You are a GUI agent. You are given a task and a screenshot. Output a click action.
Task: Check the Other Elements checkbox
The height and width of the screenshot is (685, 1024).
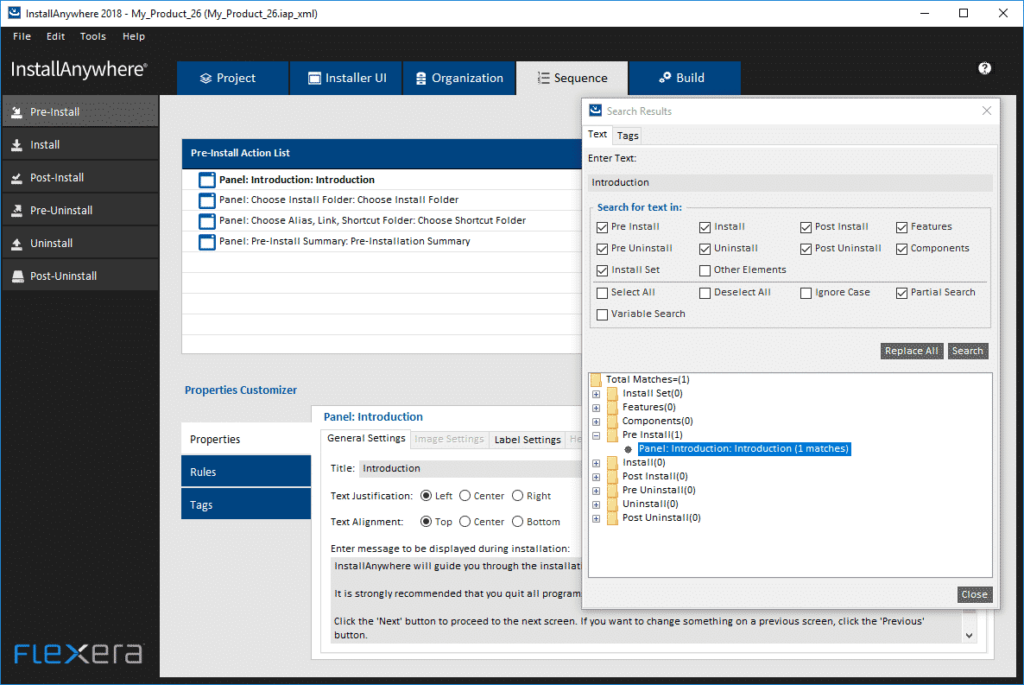tap(705, 270)
